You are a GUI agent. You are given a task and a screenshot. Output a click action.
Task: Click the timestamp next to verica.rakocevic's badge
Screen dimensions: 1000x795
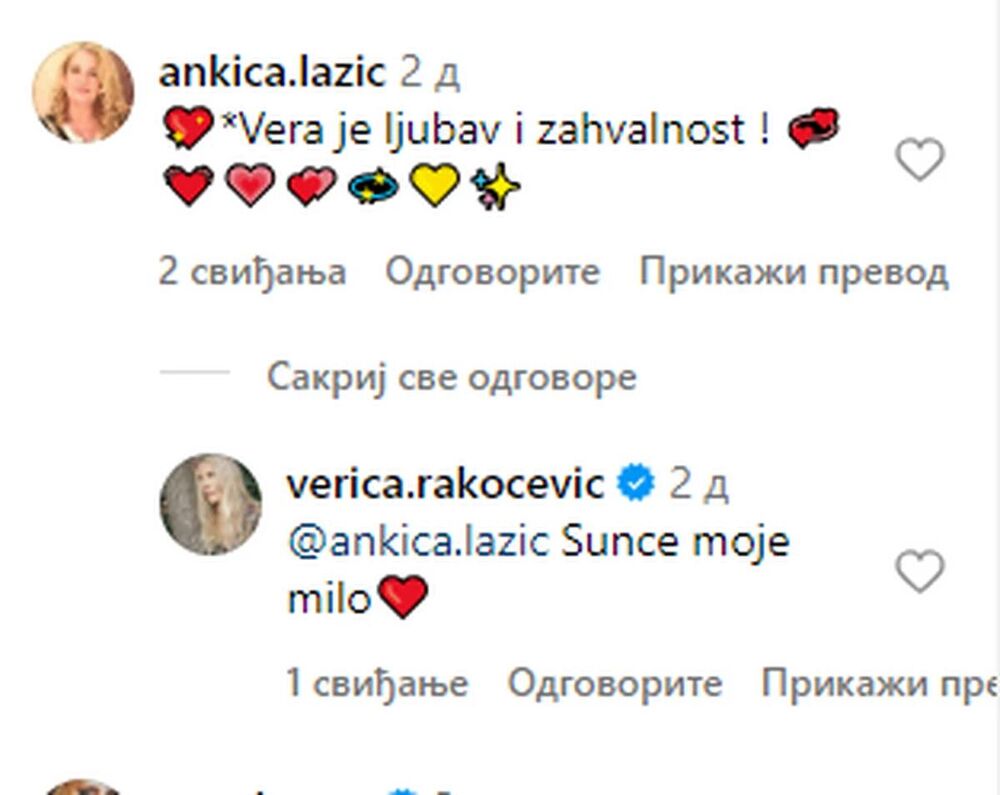[x=699, y=485]
